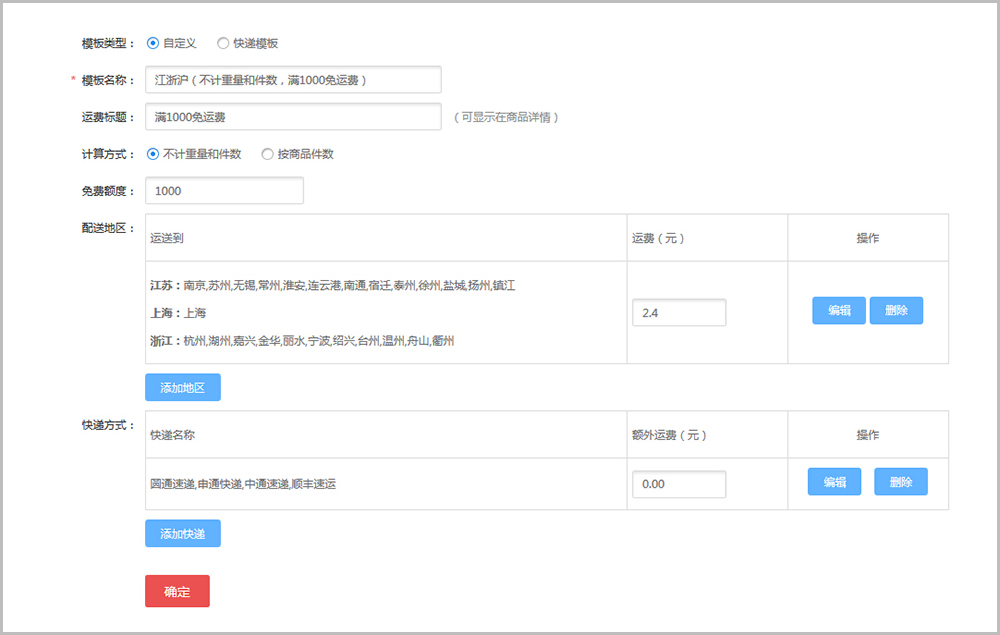Select the 快递模板 radio option
Viewport: 1000px width, 635px height.
(x=223, y=43)
